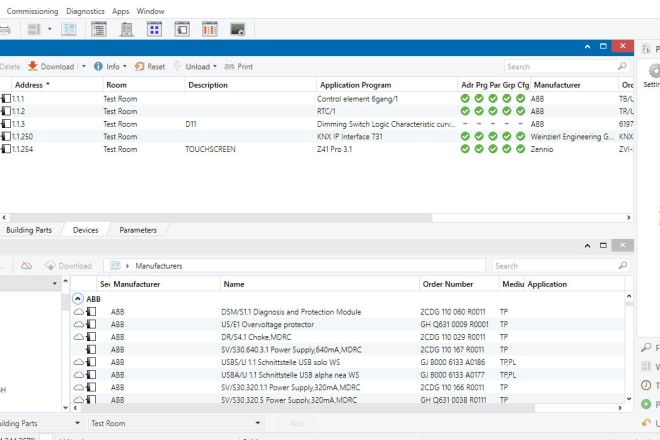Viewport: 660px width, 440px height.
Task: Switch to the Building Parts tab
Action: pyautogui.click(x=29, y=230)
